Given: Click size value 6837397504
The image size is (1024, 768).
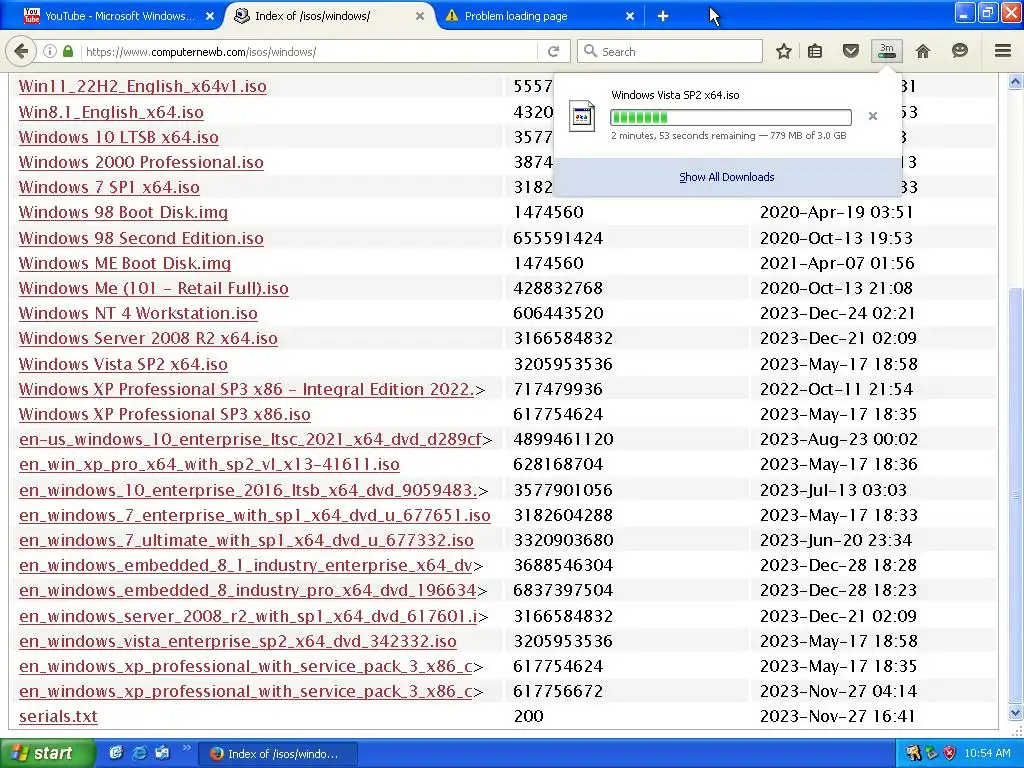Looking at the screenshot, I should click(563, 590).
